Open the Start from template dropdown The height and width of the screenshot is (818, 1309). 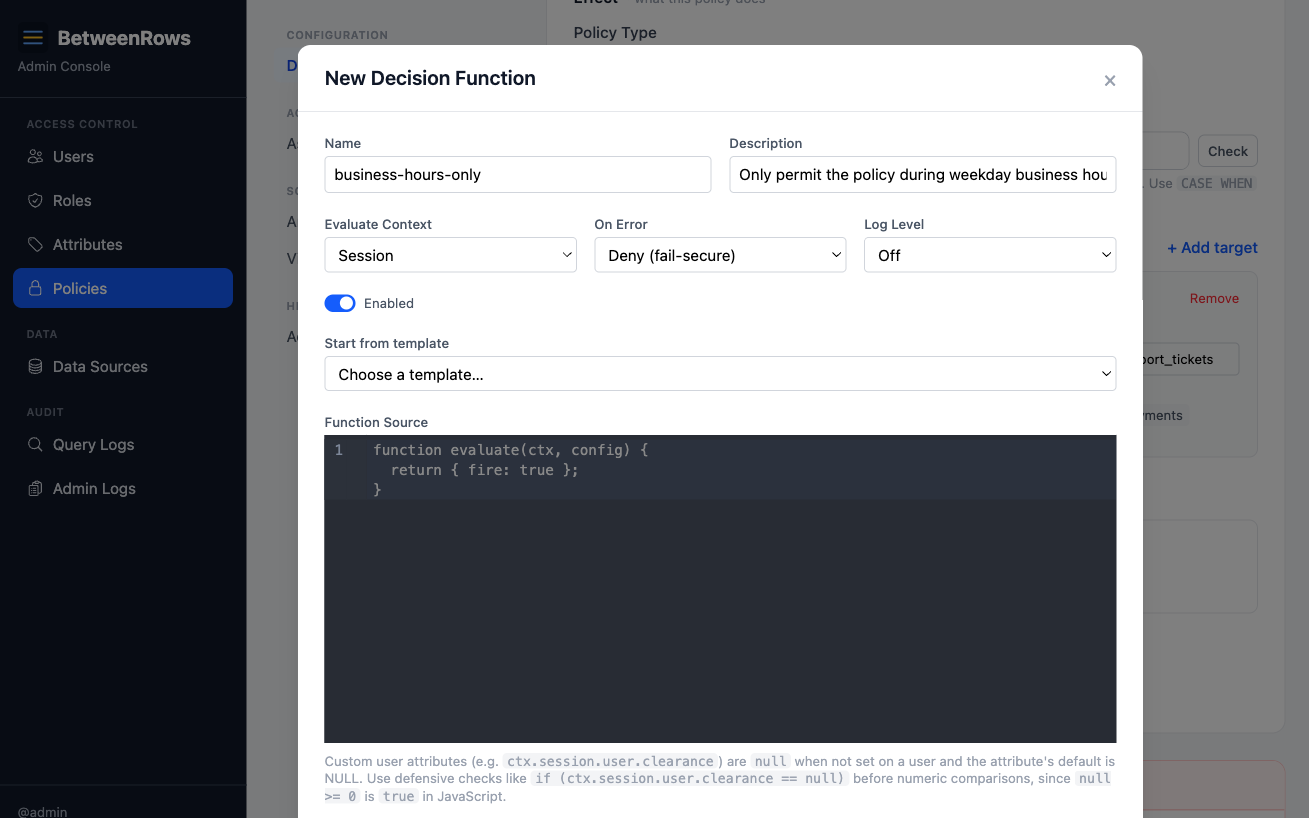tap(720, 374)
